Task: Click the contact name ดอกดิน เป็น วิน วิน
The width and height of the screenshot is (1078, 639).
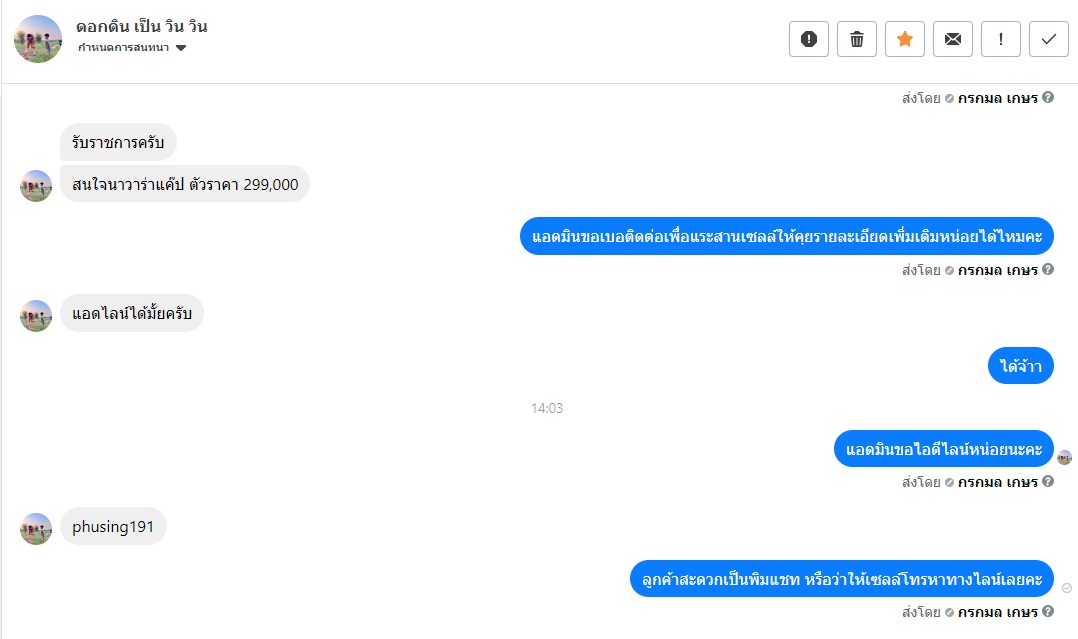Action: tap(142, 26)
